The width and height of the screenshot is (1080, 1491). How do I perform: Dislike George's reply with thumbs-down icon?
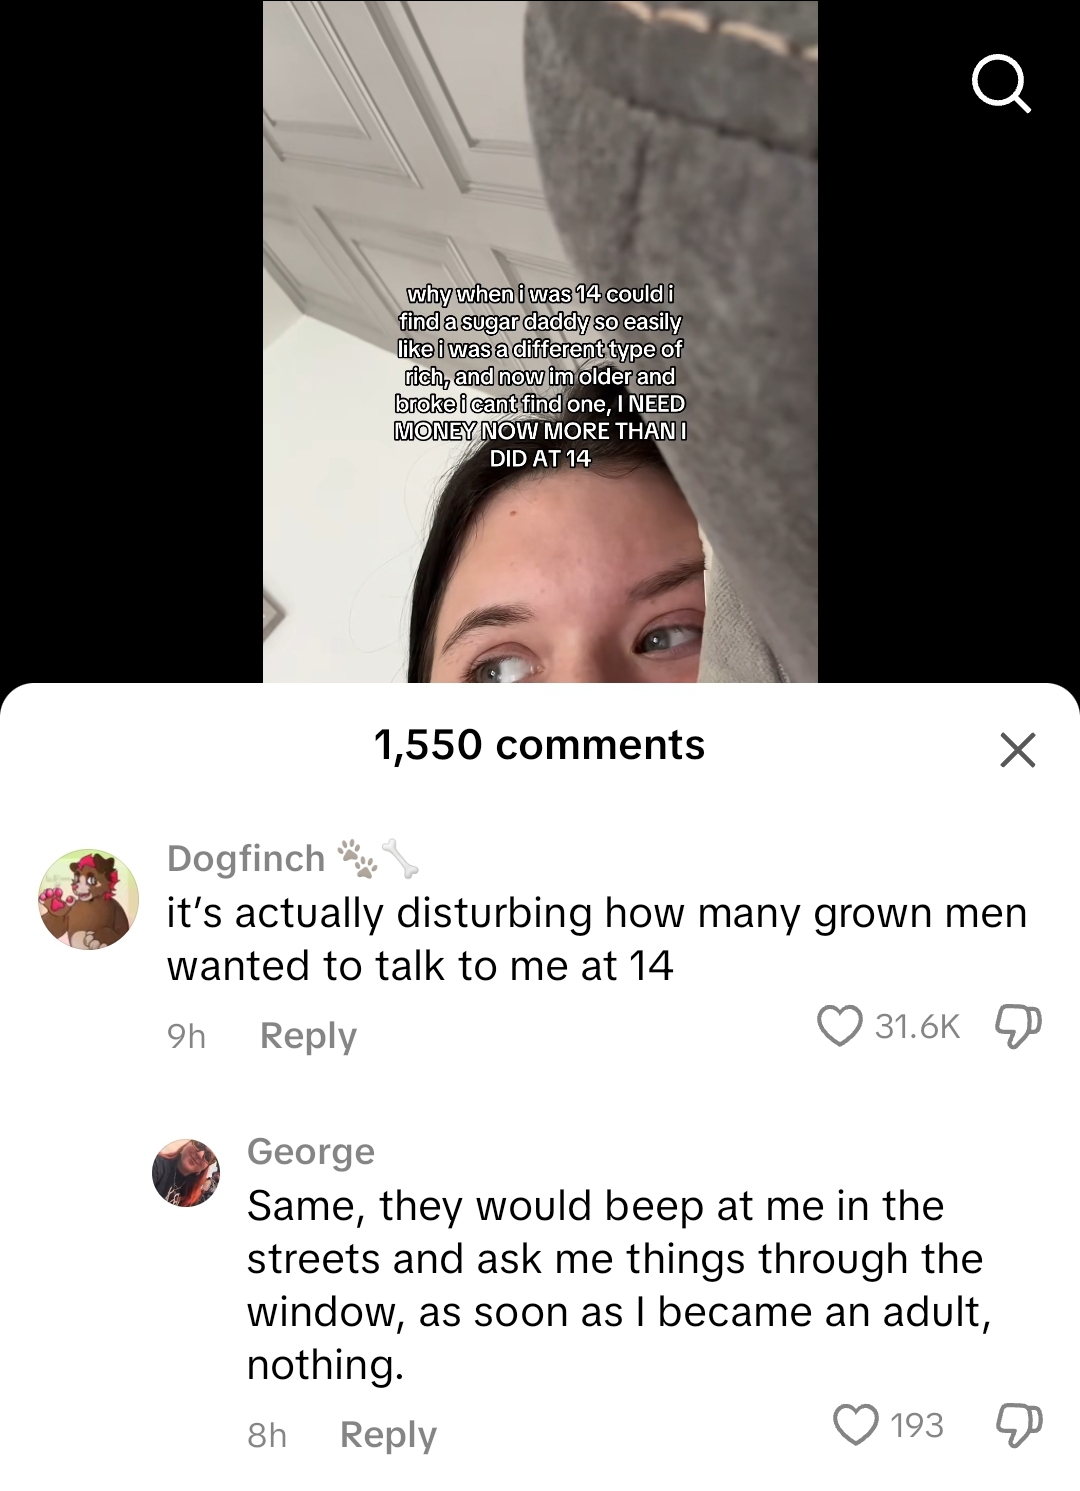pos(1018,1425)
